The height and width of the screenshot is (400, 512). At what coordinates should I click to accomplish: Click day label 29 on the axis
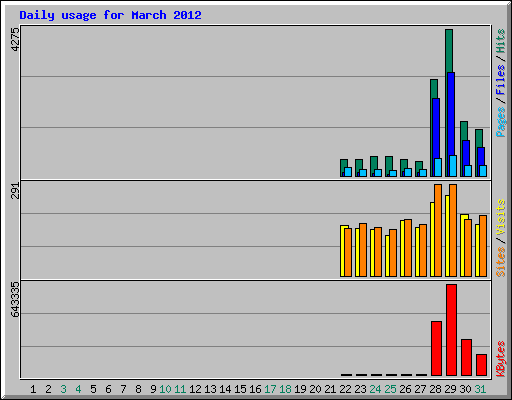point(450,389)
